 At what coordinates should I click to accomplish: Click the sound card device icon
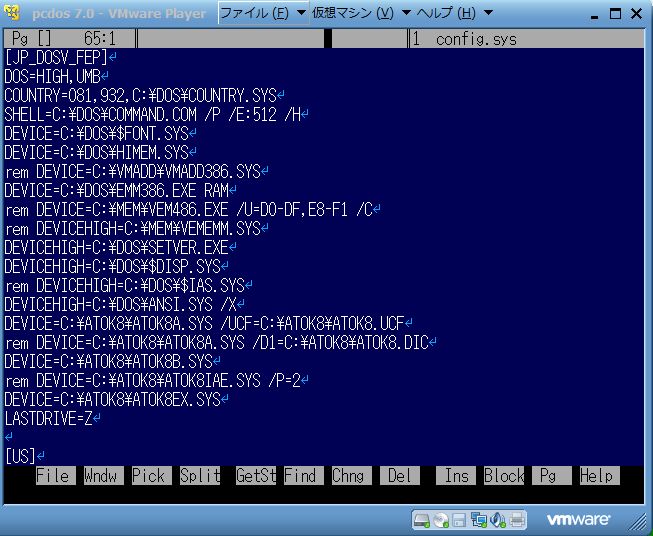coord(497,520)
